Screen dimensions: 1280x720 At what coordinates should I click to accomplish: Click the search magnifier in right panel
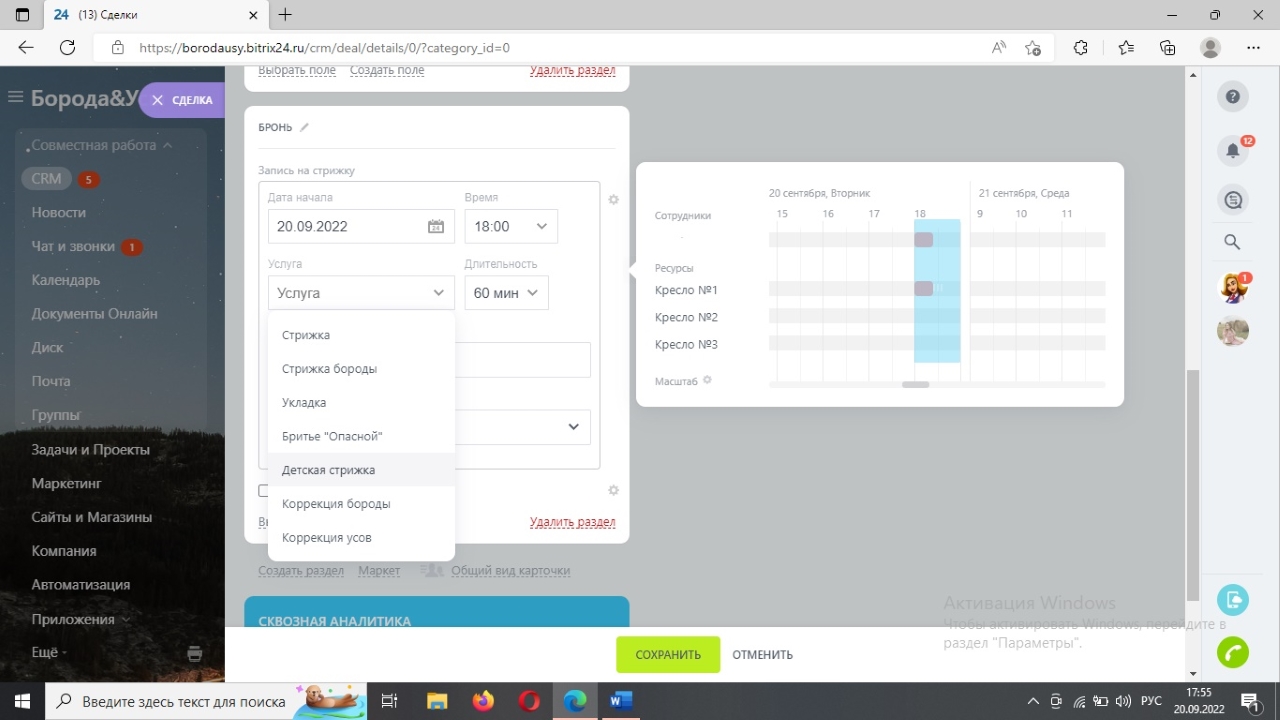coord(1233,242)
